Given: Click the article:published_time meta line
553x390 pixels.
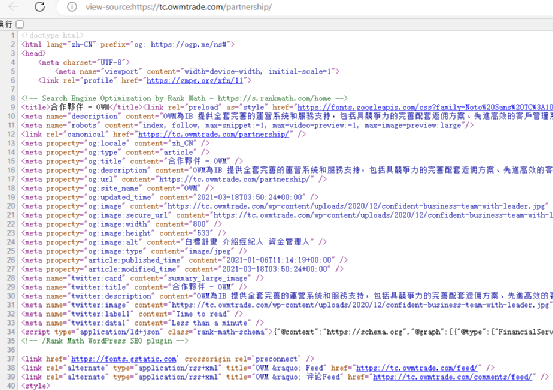Looking at the screenshot, I should click(184, 260).
